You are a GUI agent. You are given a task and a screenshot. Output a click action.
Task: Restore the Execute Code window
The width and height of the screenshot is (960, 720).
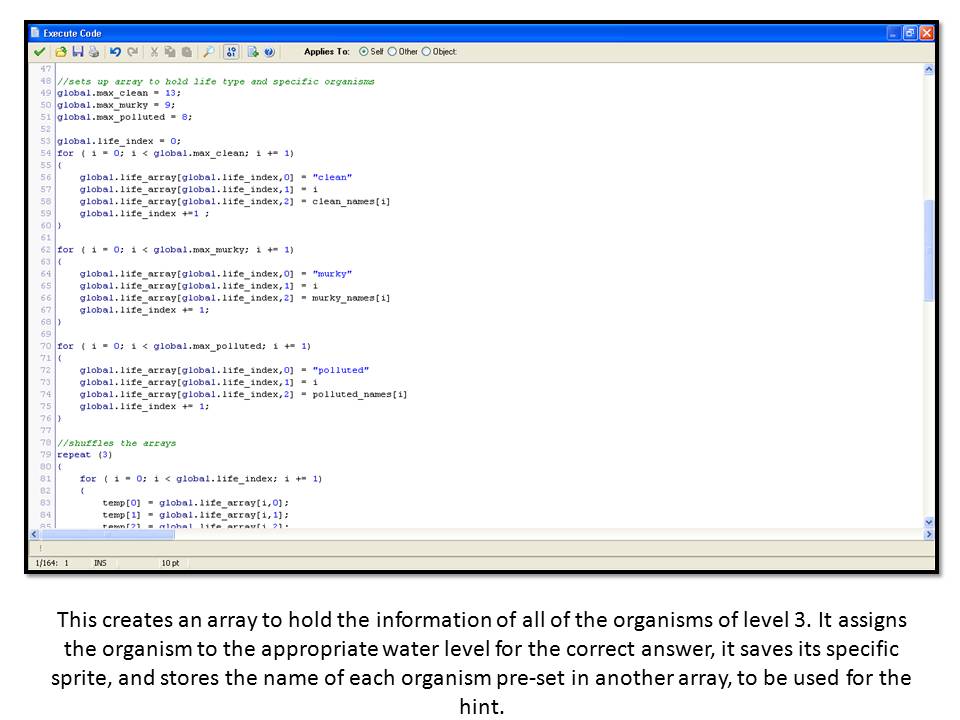910,33
